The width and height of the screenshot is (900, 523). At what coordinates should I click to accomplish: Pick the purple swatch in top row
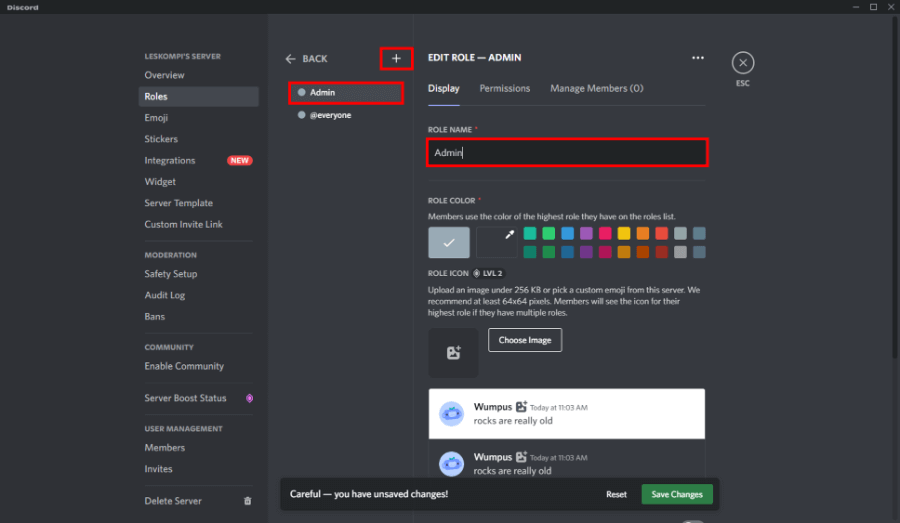click(x=586, y=233)
